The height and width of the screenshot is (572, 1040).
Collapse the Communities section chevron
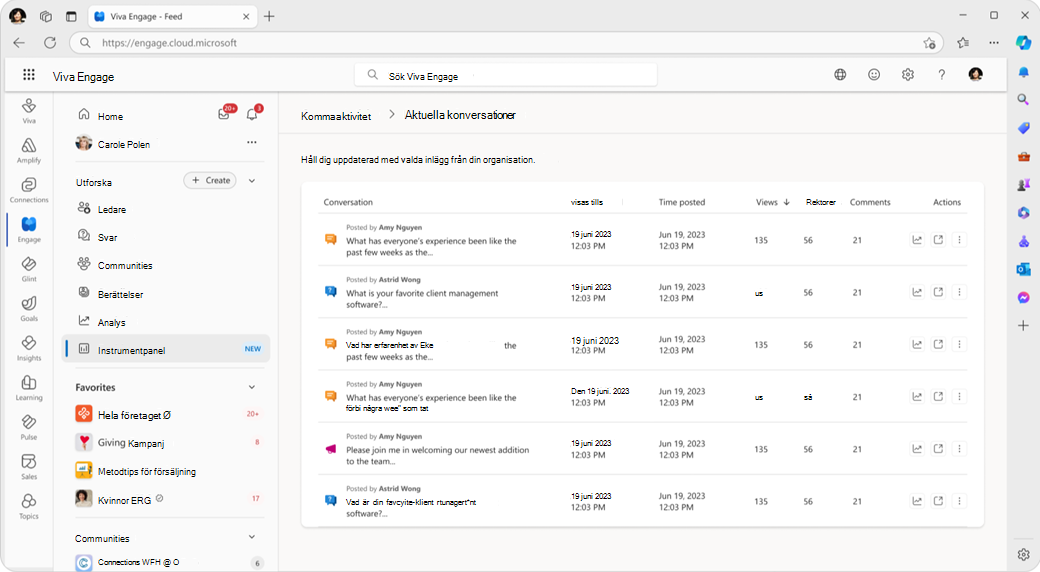pyautogui.click(x=252, y=537)
